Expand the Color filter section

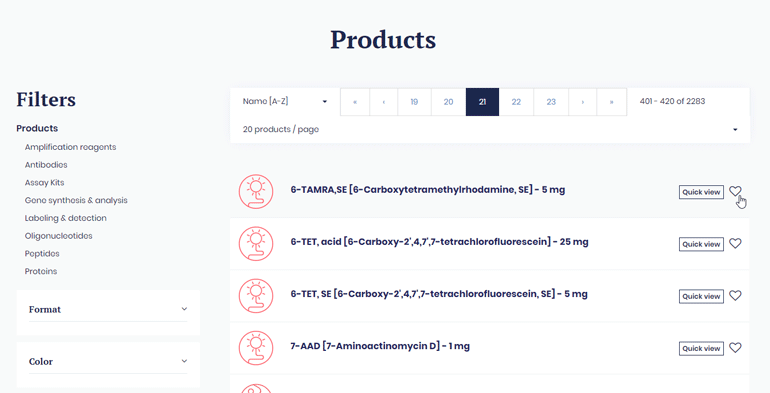[108, 362]
